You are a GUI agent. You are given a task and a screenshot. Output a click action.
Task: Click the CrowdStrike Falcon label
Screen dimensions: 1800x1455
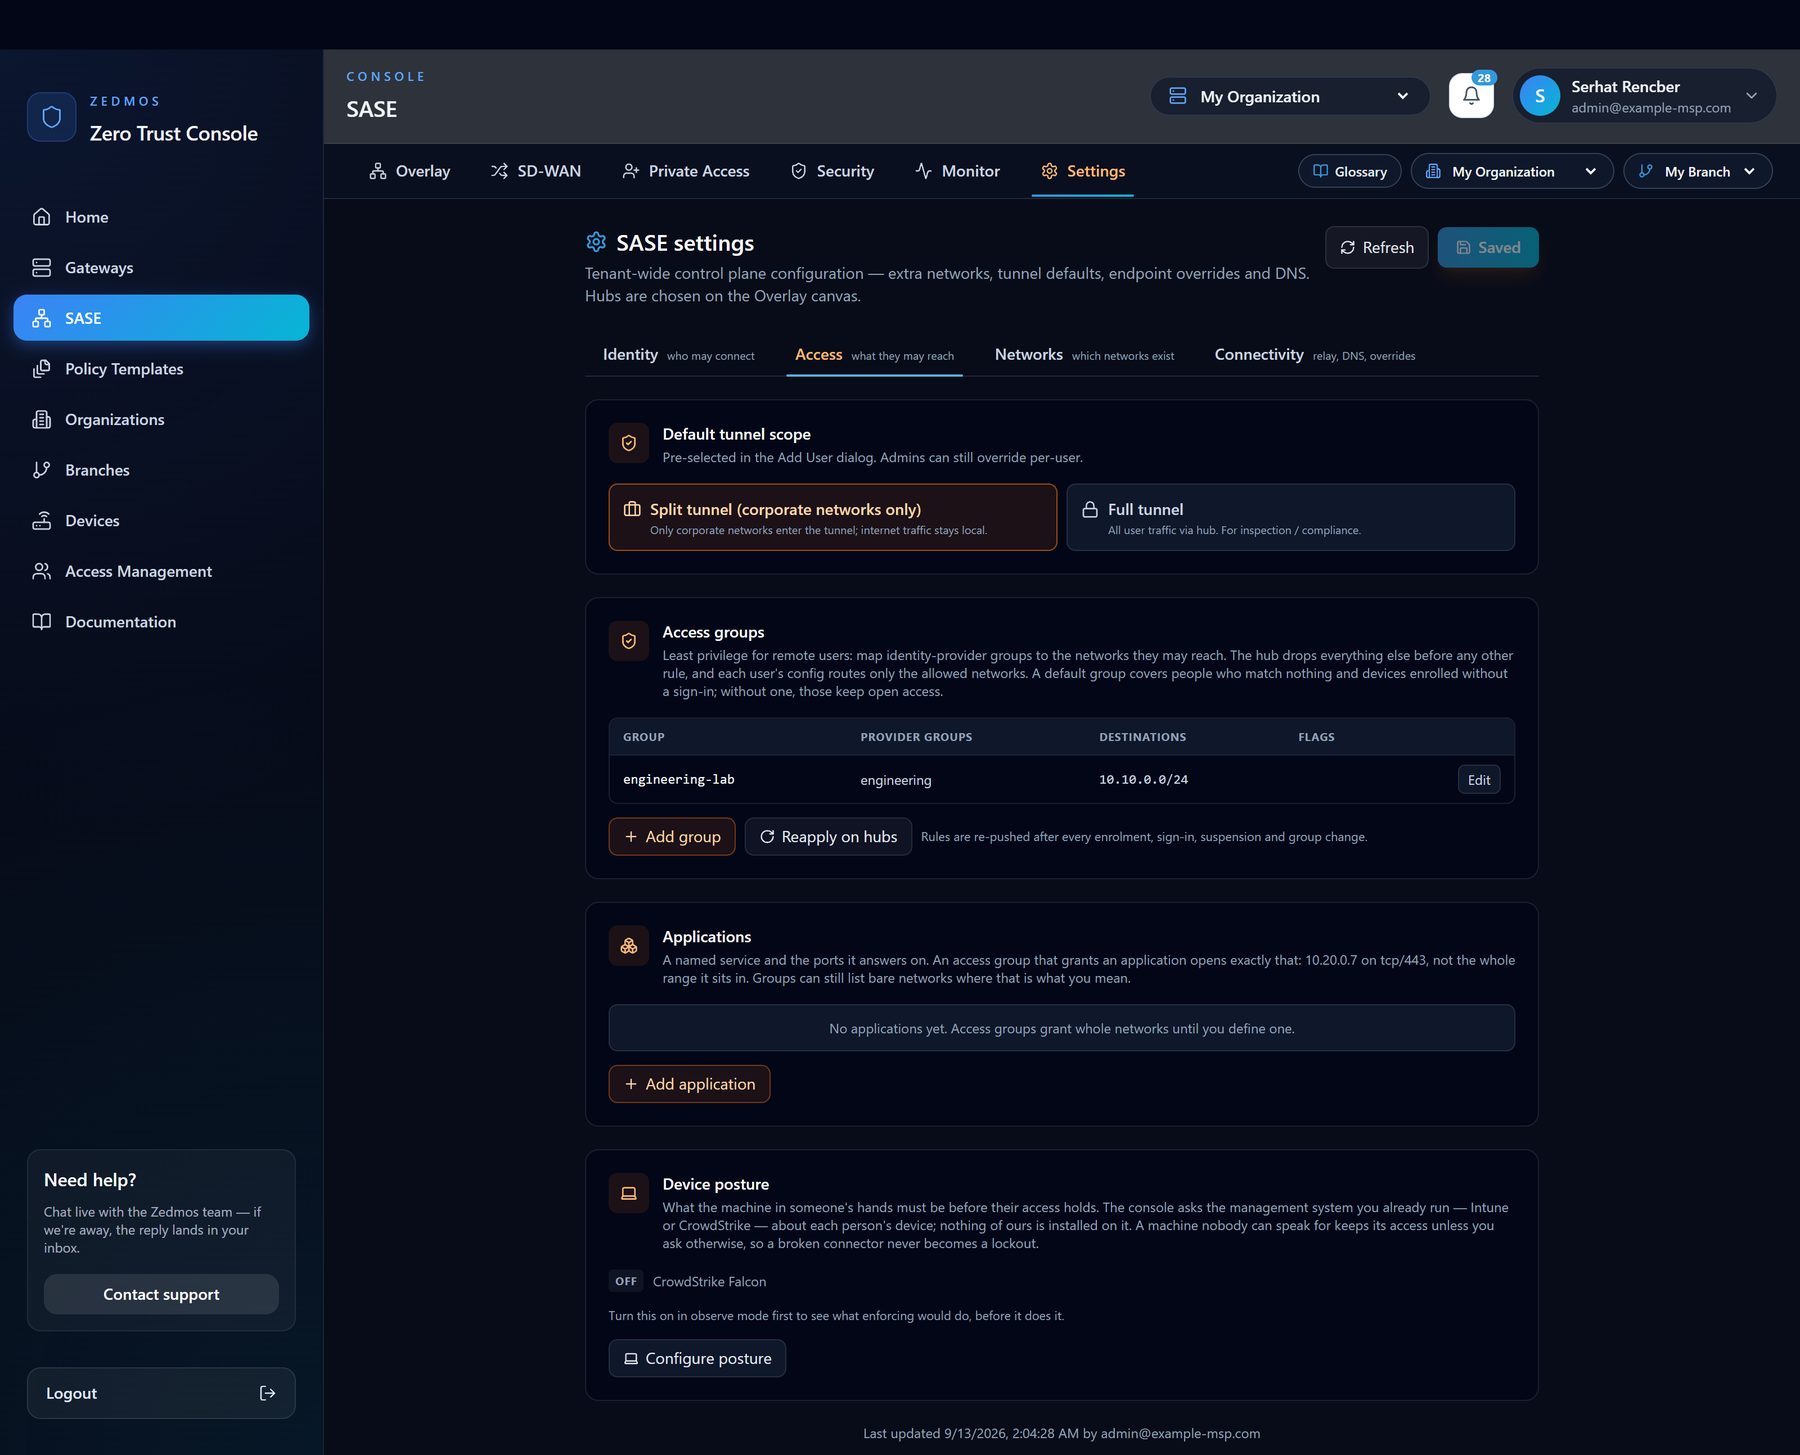[709, 1281]
